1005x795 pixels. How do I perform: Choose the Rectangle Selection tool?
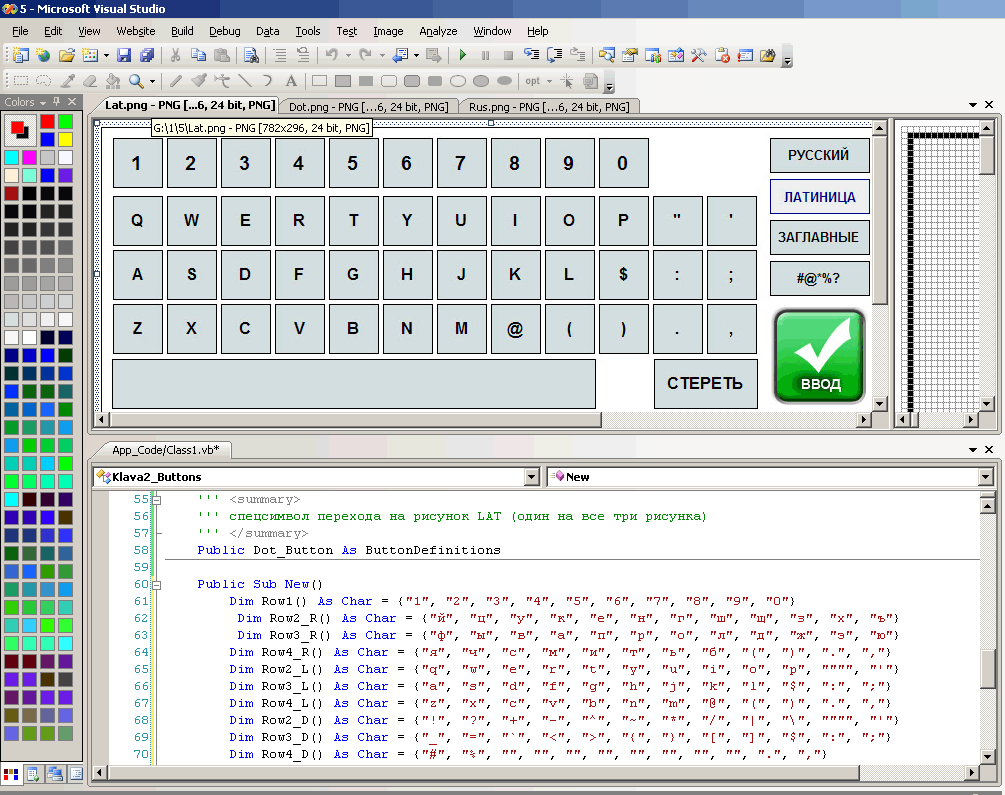(22, 81)
